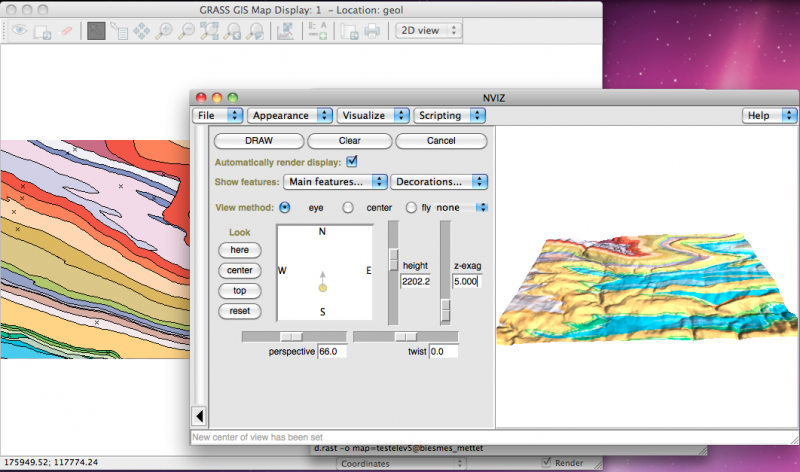Select the eye view method

(x=285, y=207)
